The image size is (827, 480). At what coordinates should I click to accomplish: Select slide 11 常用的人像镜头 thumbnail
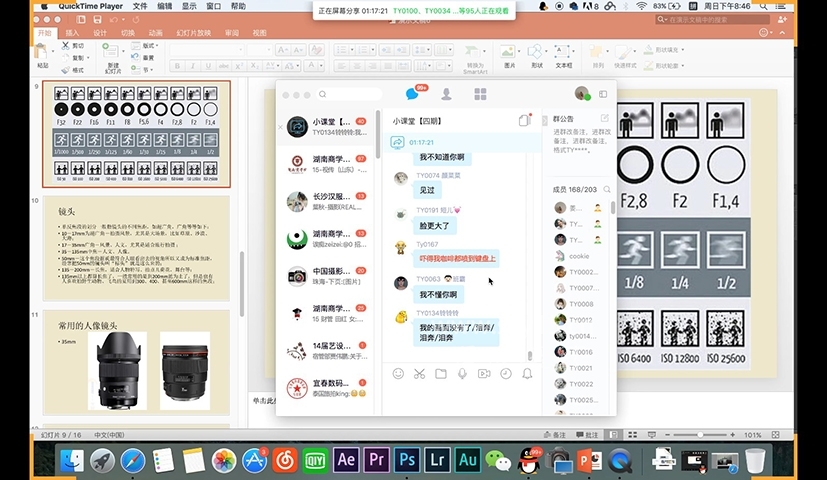137,362
